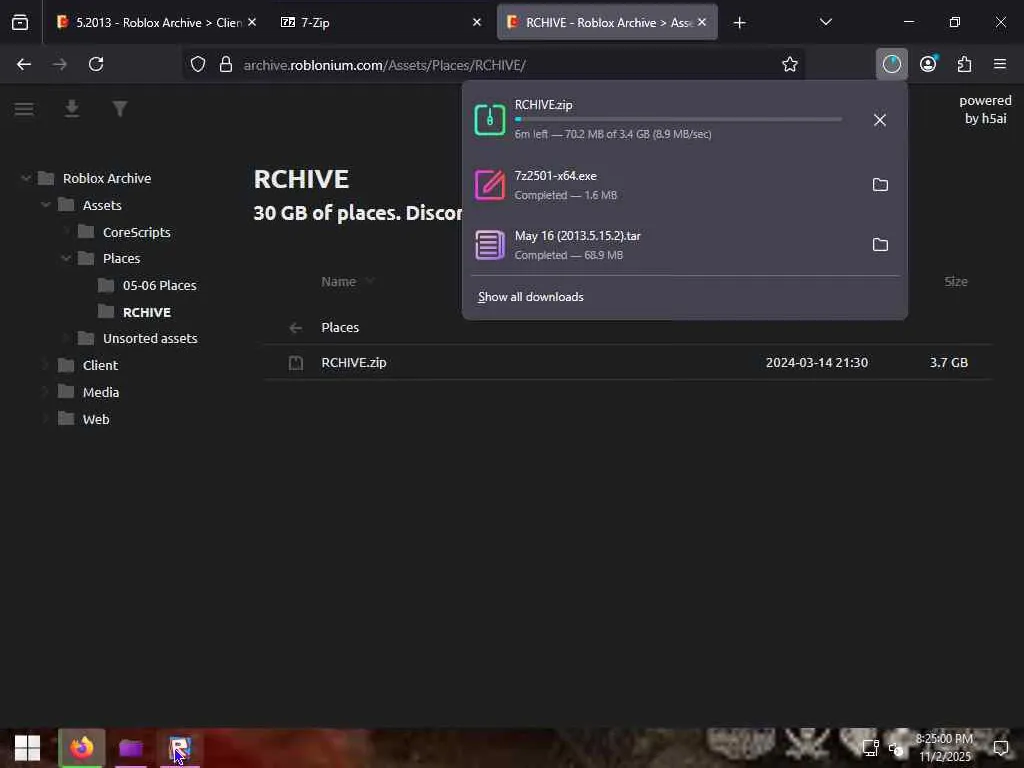Open the Firefox application menu

pyautogui.click(x=1000, y=64)
